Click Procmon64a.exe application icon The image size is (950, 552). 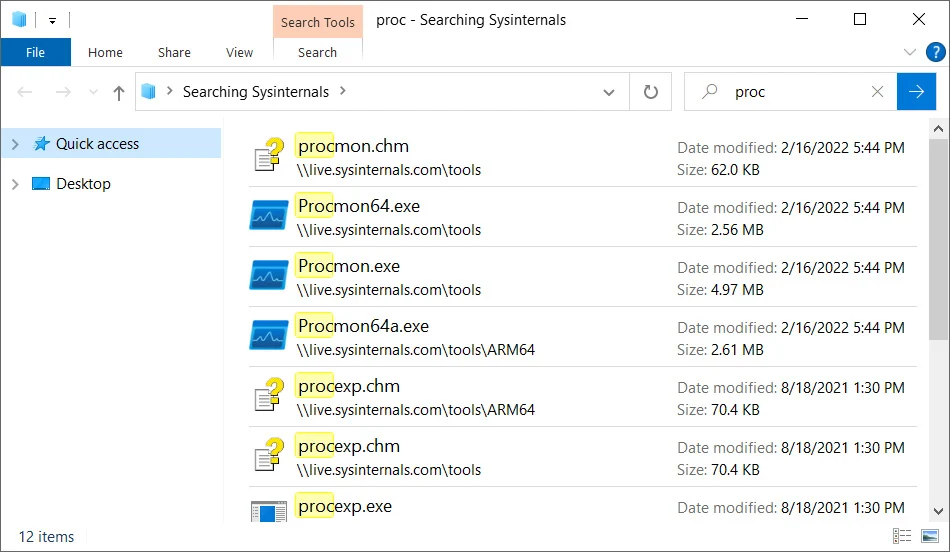[x=268, y=336]
